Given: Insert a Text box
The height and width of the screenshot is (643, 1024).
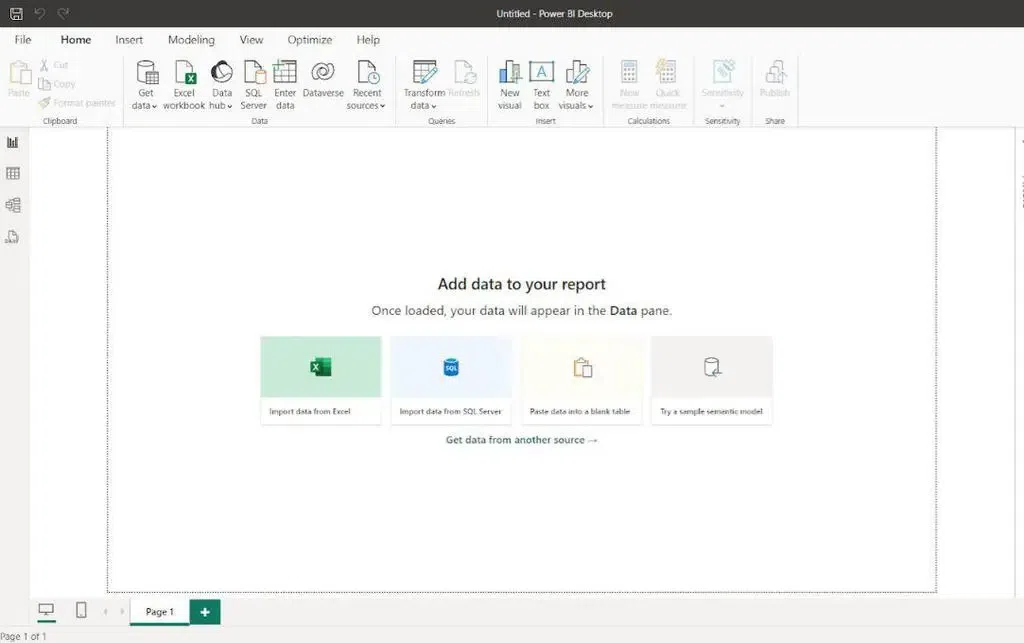Looking at the screenshot, I should (541, 85).
